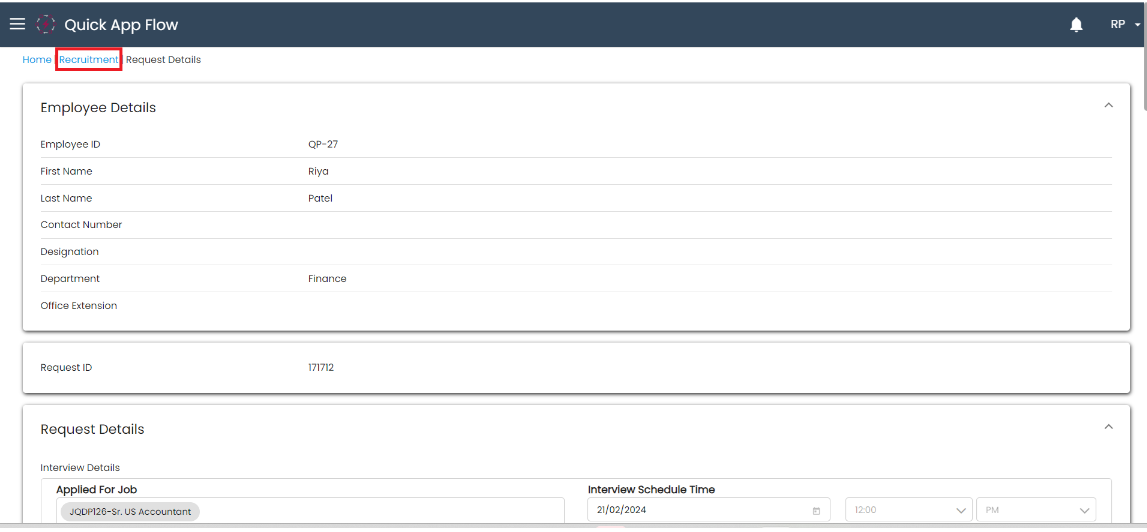Click the Department value Finance
Image resolution: width=1147 pixels, height=532 pixels.
pyautogui.click(x=327, y=279)
